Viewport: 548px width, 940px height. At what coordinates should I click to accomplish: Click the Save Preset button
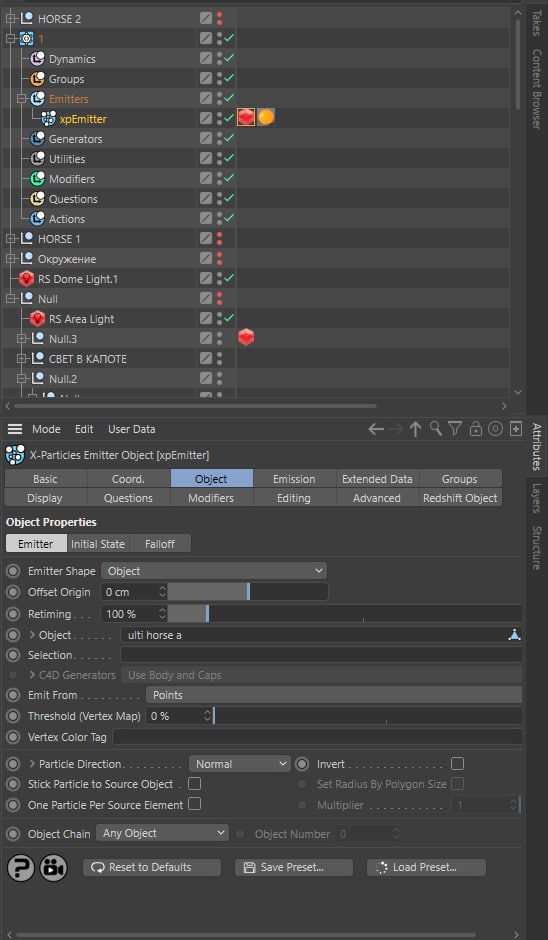(x=294, y=867)
